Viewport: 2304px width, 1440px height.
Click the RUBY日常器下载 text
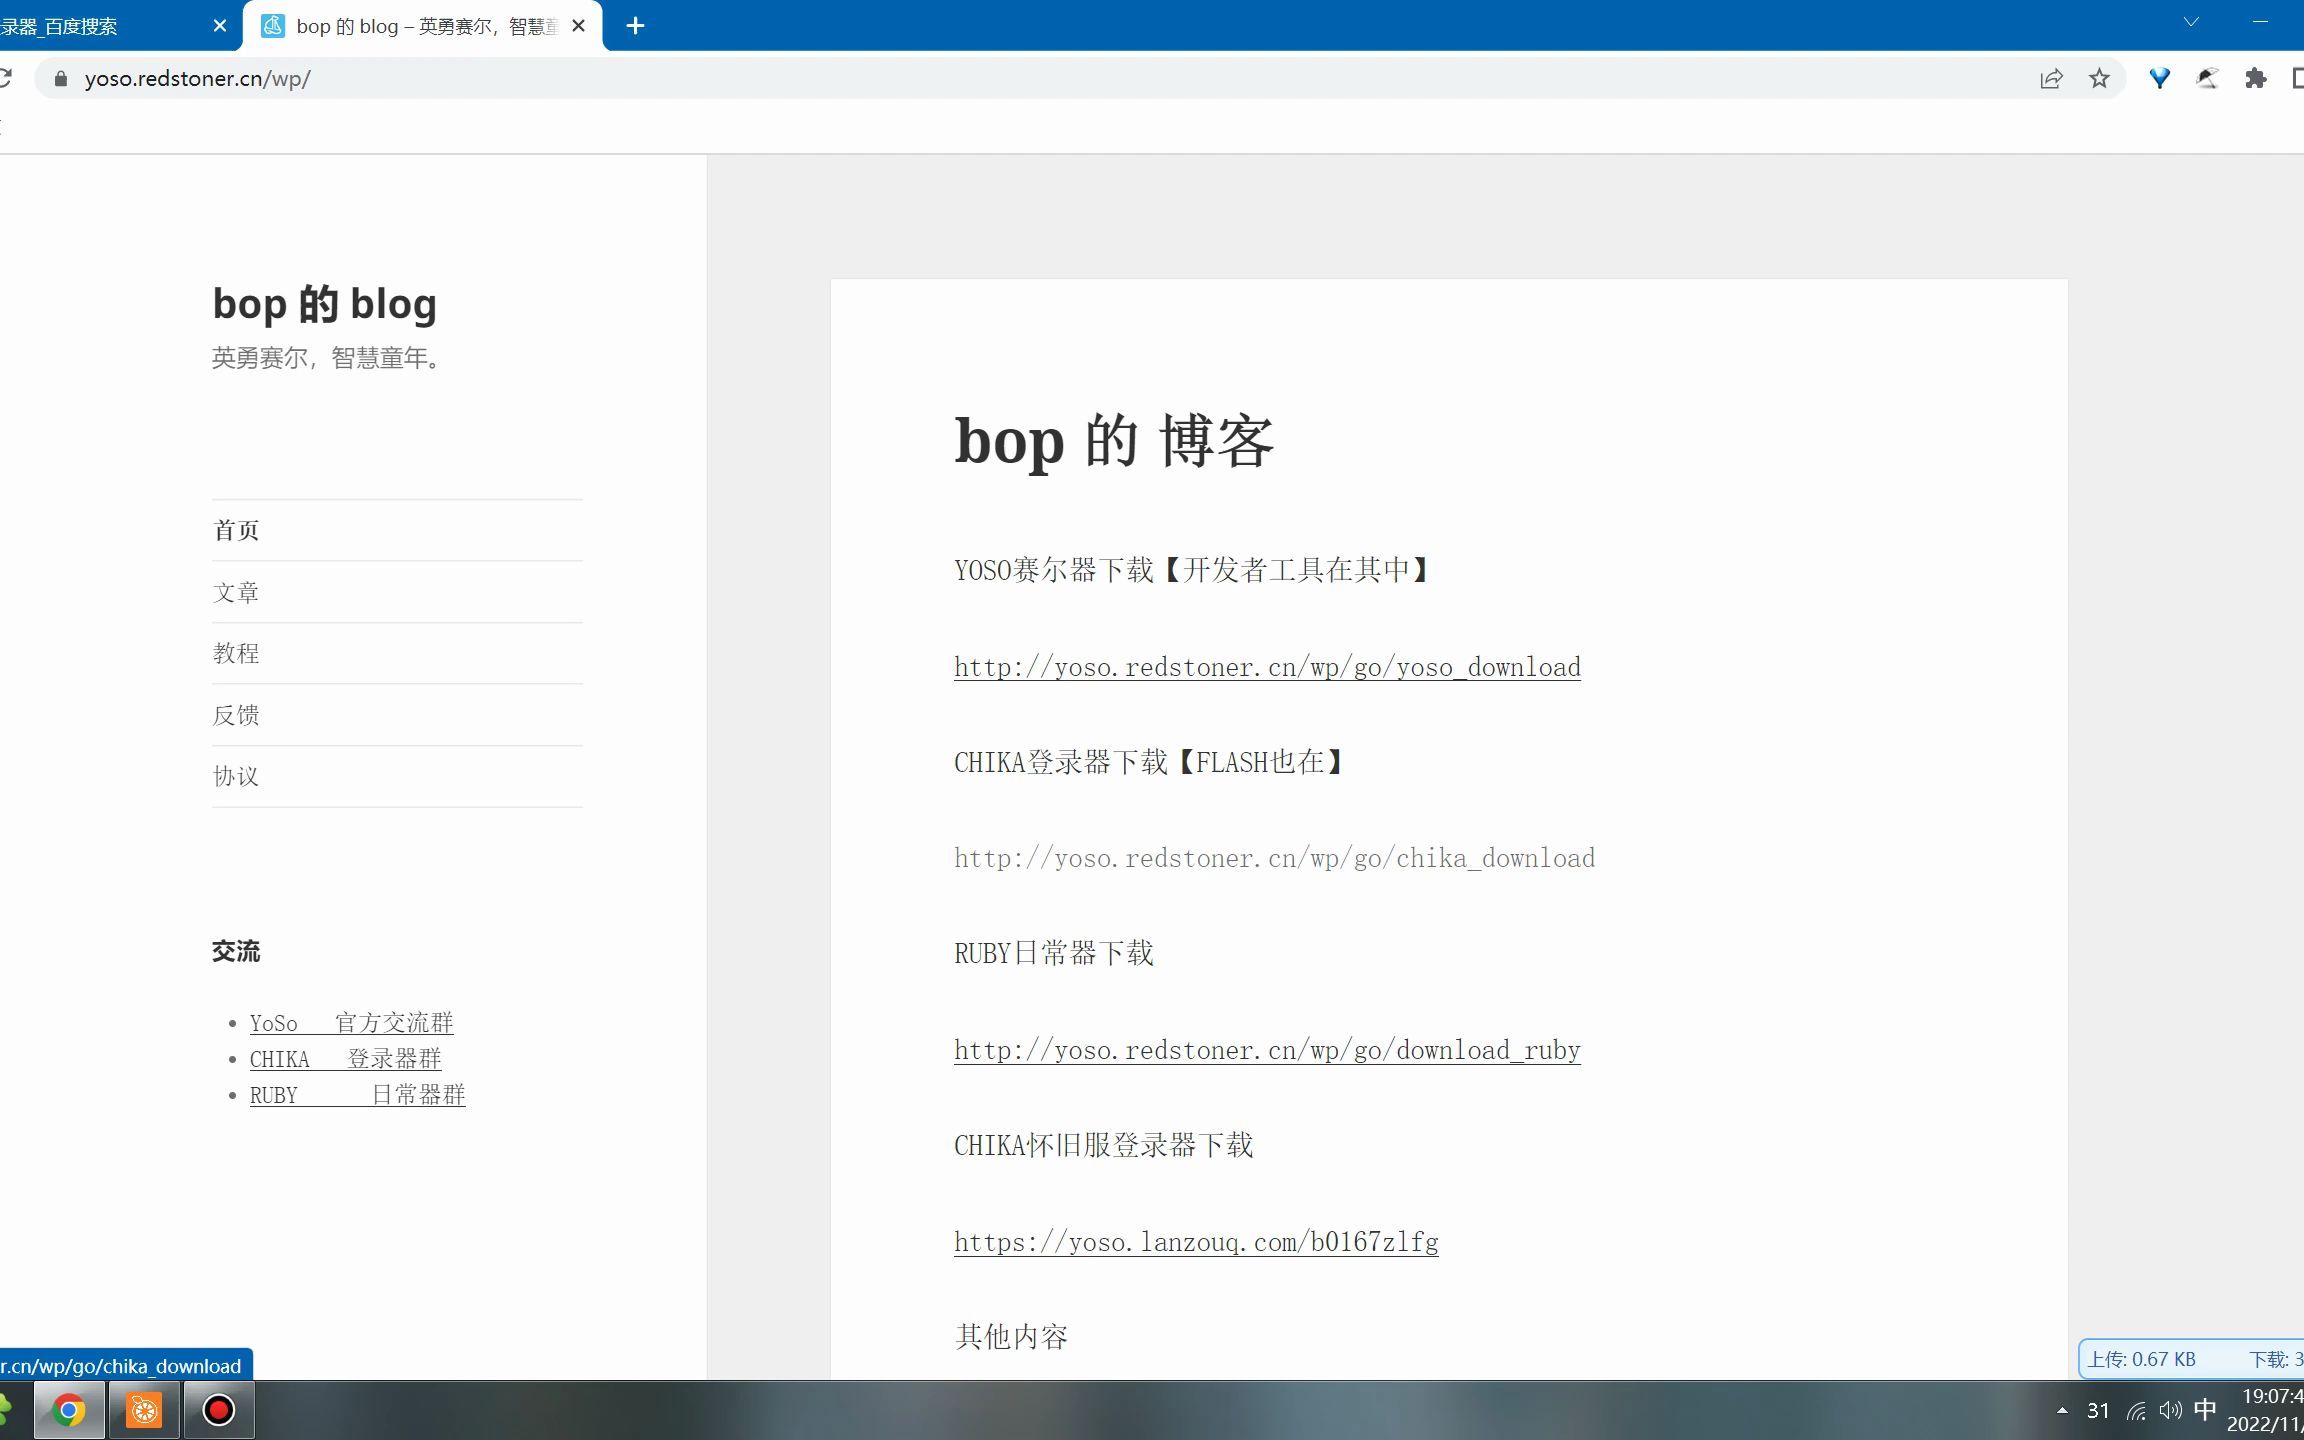pos(1054,953)
